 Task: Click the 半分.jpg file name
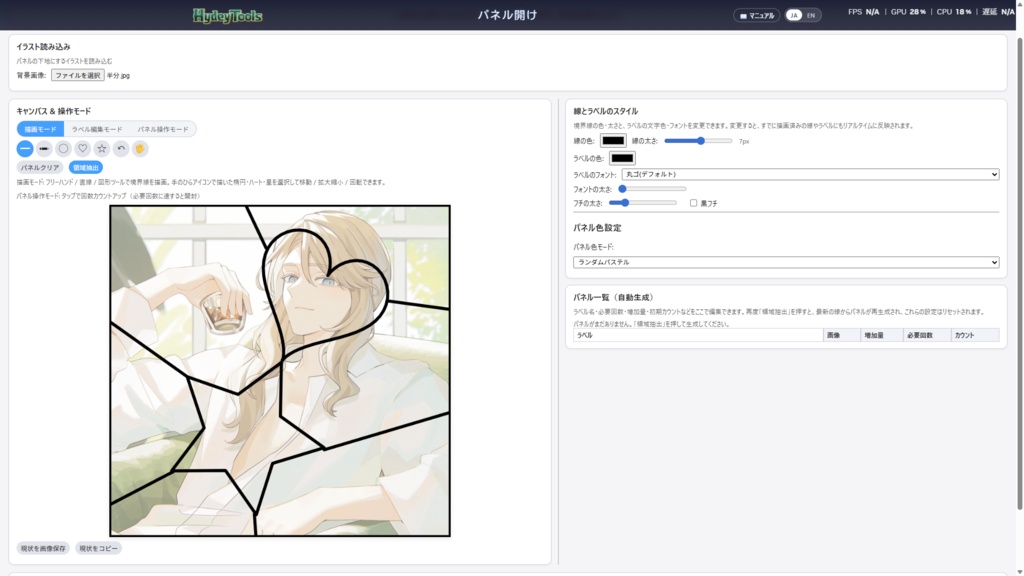pos(118,76)
